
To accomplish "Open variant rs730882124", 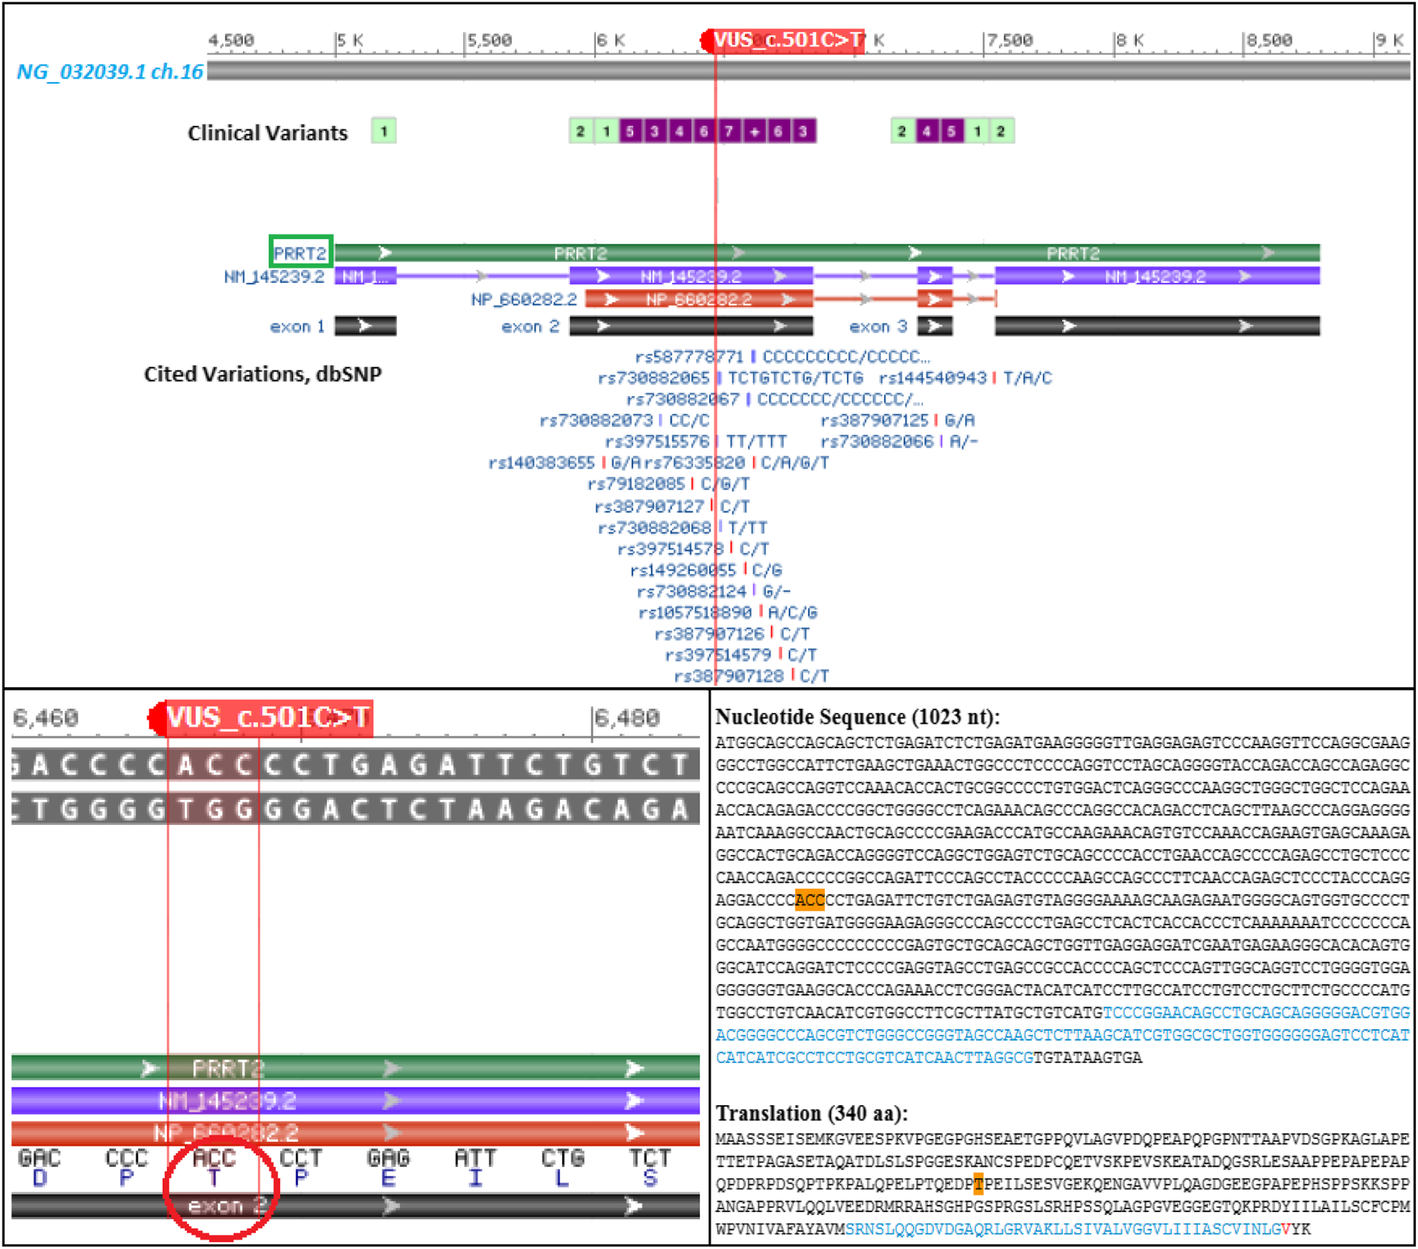I will (x=692, y=591).
